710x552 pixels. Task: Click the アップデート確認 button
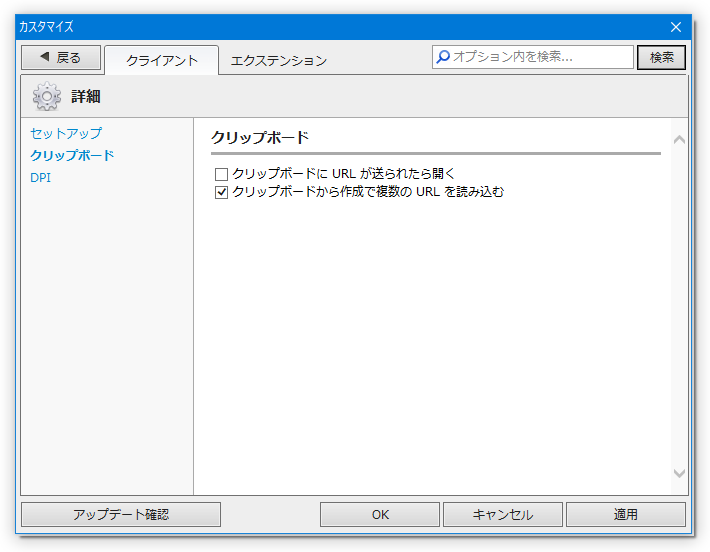pyautogui.click(x=121, y=514)
